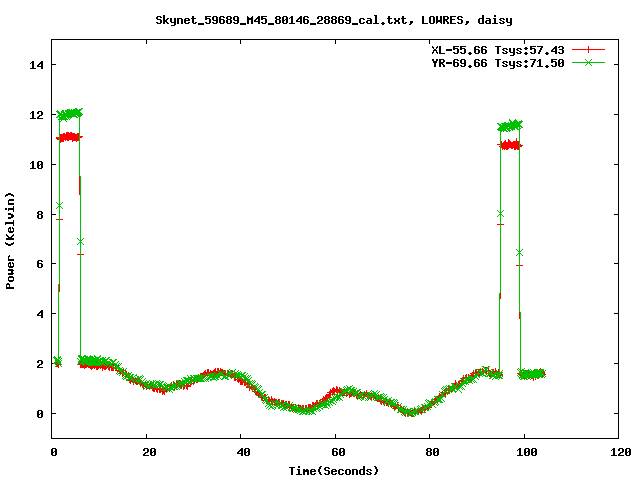Click legend entry XL-55.66 Tsys:57.43
This screenshot has width=640, height=480.
point(498,50)
